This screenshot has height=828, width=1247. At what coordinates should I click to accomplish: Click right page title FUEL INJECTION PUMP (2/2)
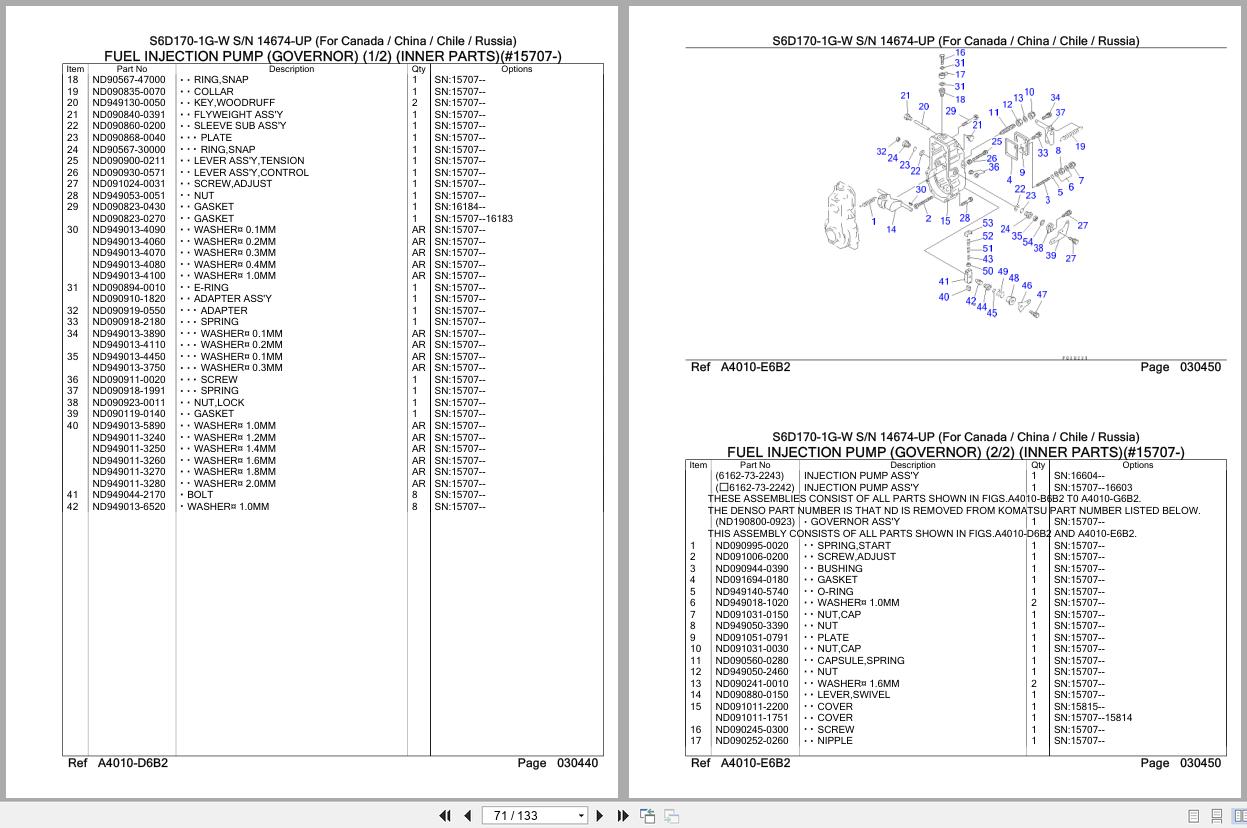956,452
